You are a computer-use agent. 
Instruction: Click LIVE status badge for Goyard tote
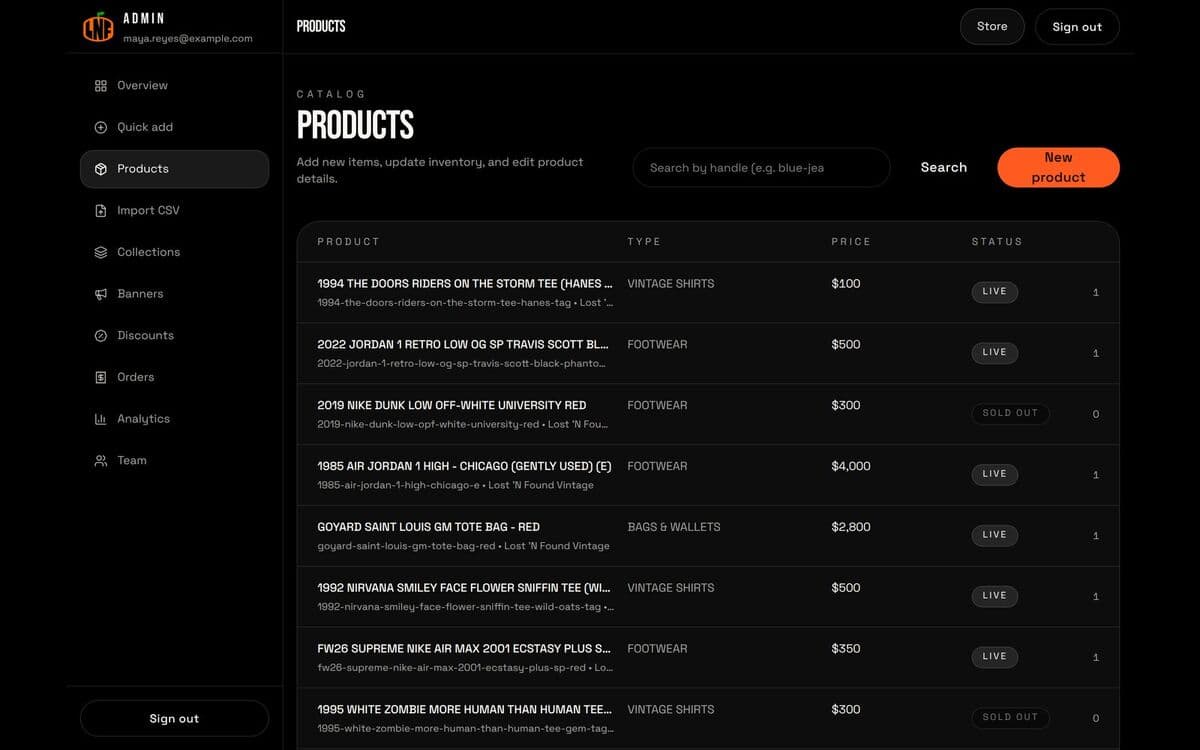[x=994, y=535]
